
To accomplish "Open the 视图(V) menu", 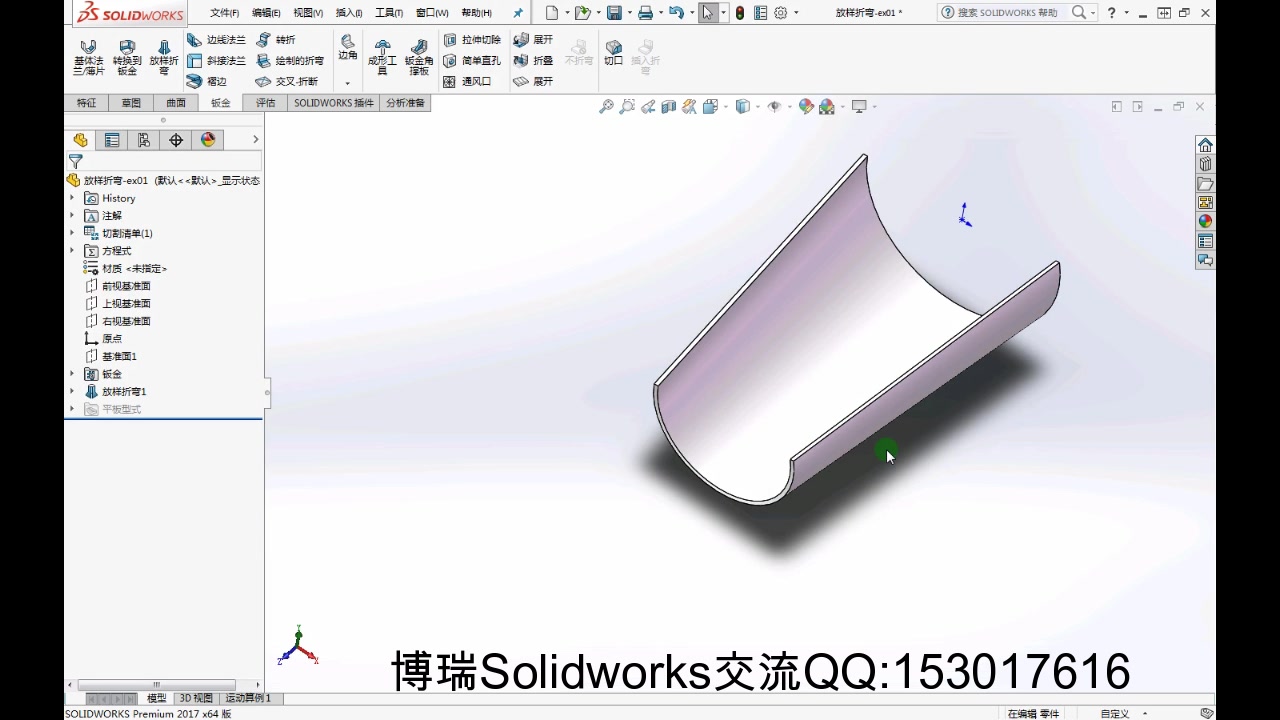I will (x=308, y=13).
